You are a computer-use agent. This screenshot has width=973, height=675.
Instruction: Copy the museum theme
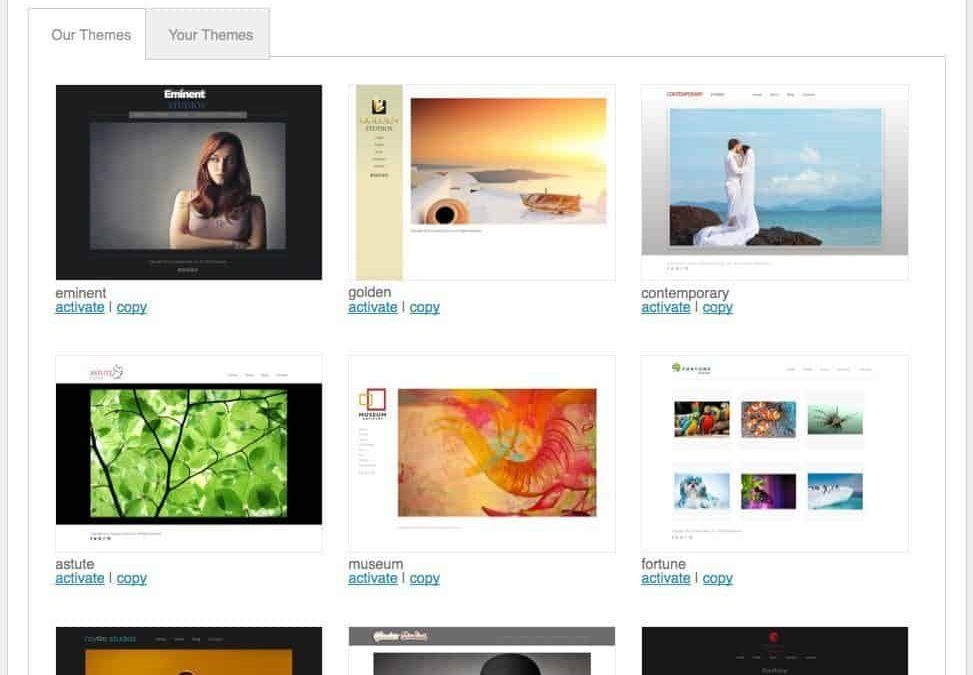pos(424,579)
